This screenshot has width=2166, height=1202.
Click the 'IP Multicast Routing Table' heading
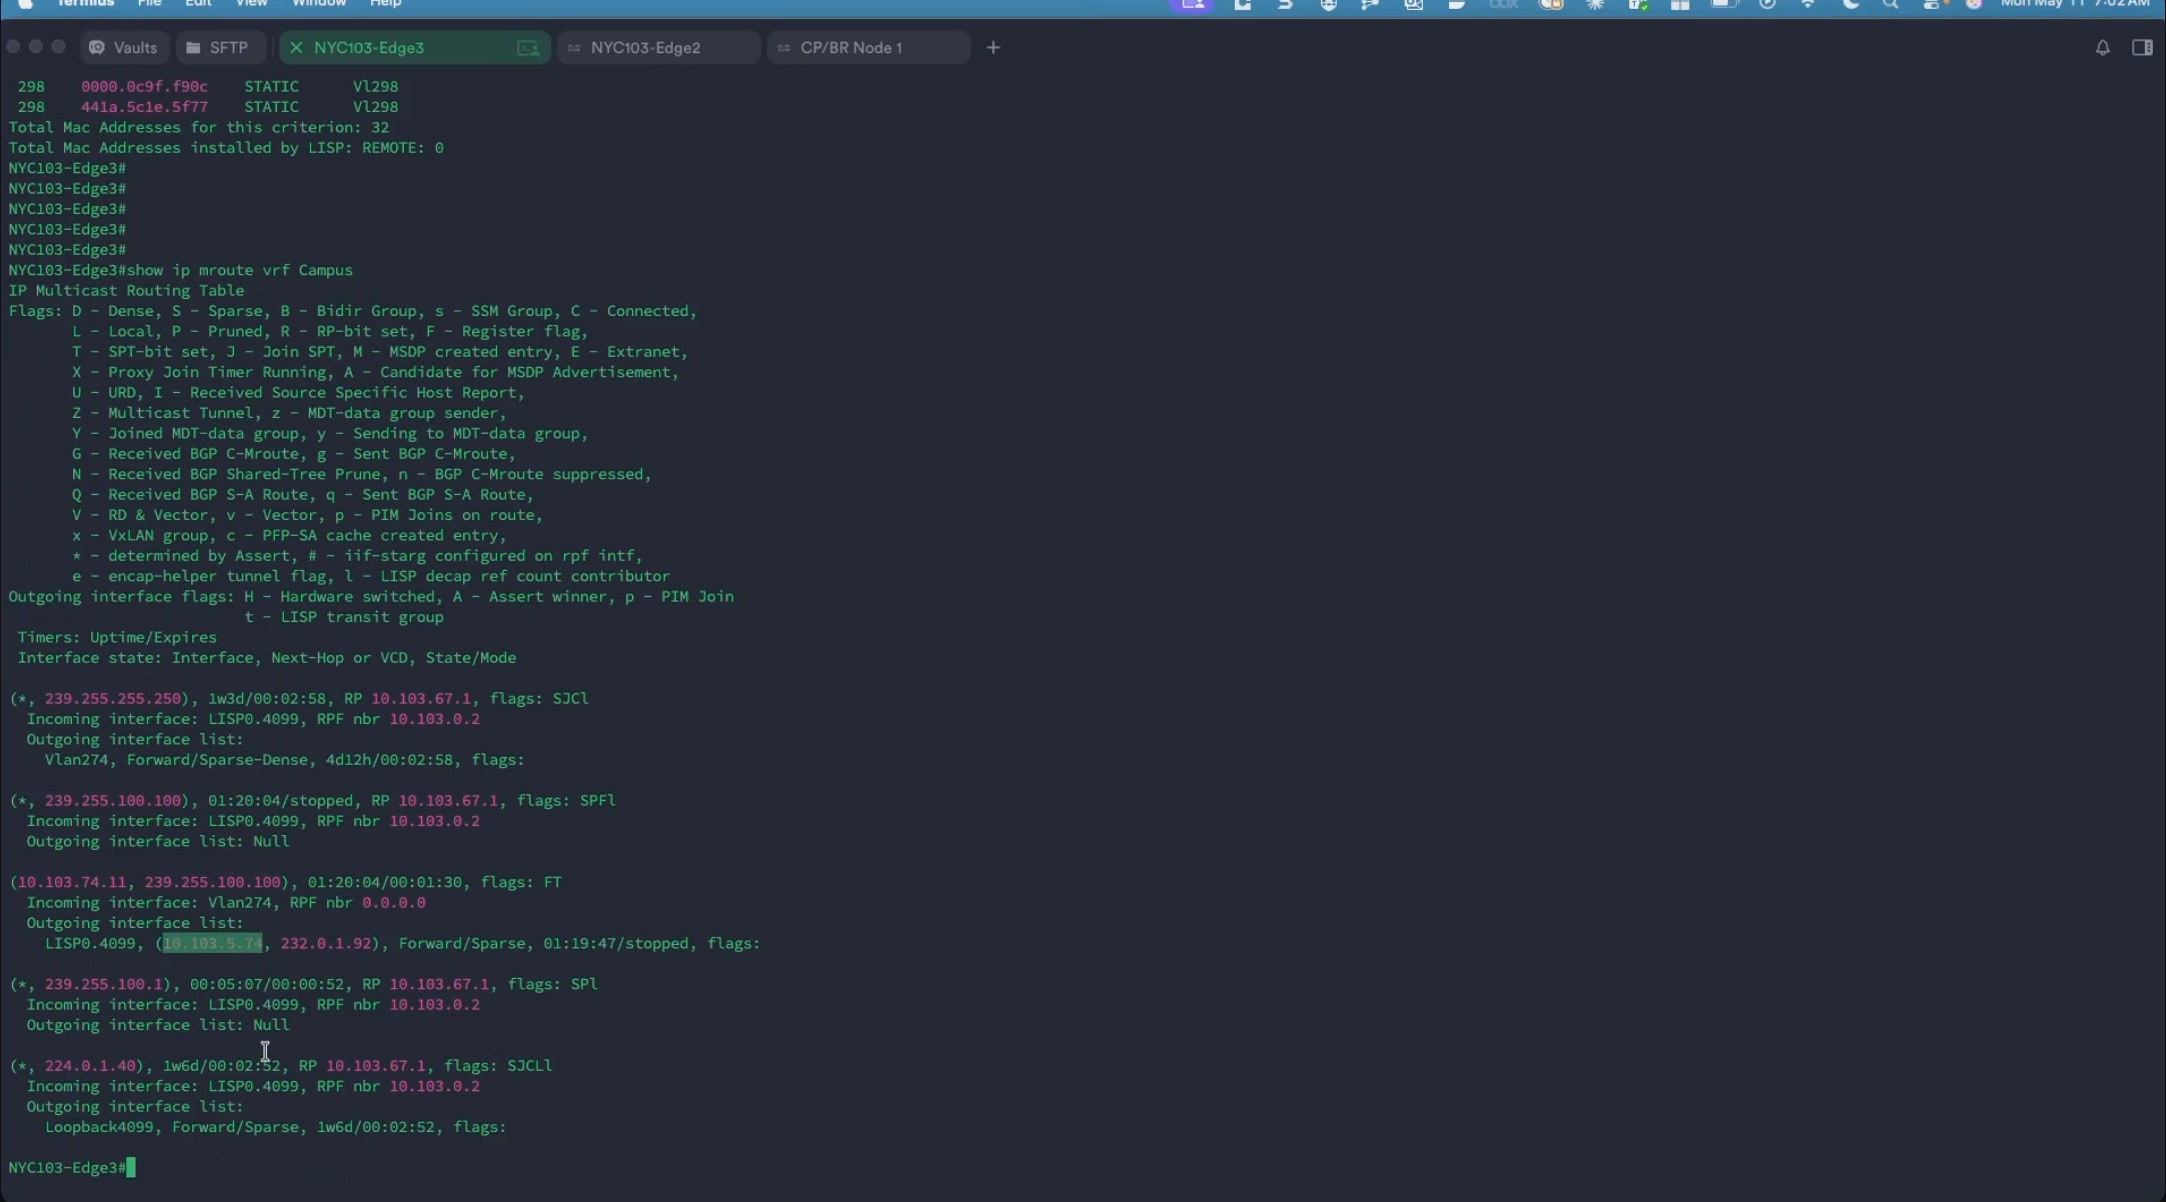pos(127,290)
